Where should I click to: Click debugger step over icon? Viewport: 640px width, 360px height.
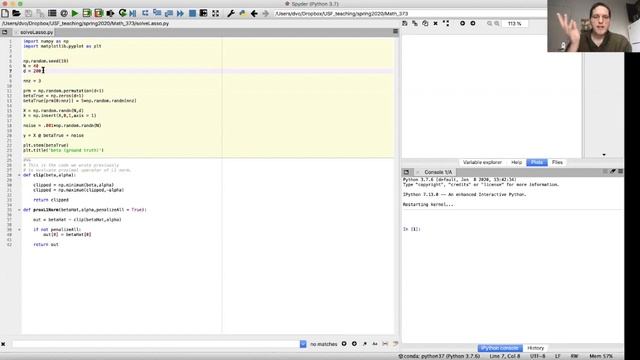145,13
